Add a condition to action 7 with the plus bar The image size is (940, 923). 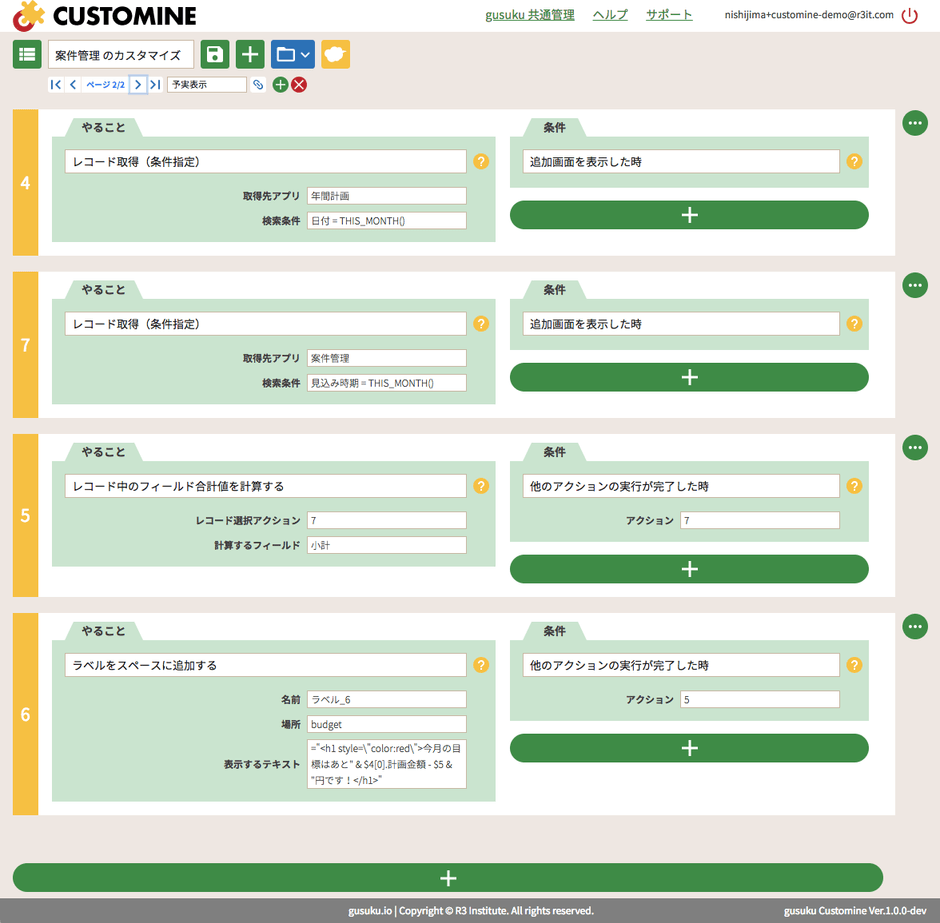pyautogui.click(x=689, y=377)
